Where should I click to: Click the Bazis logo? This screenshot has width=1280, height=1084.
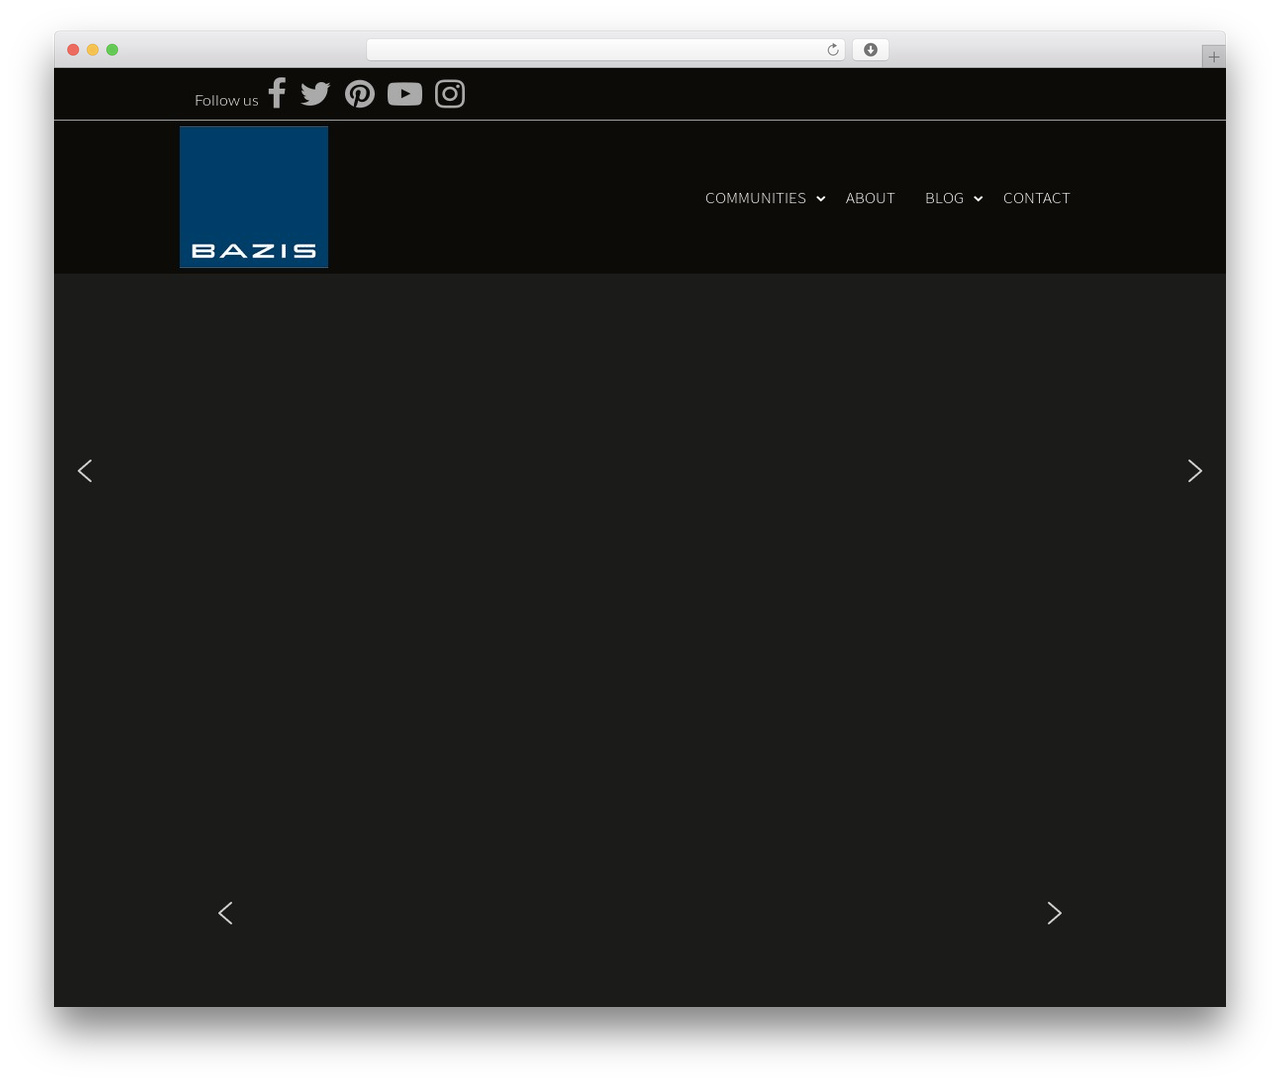254,197
